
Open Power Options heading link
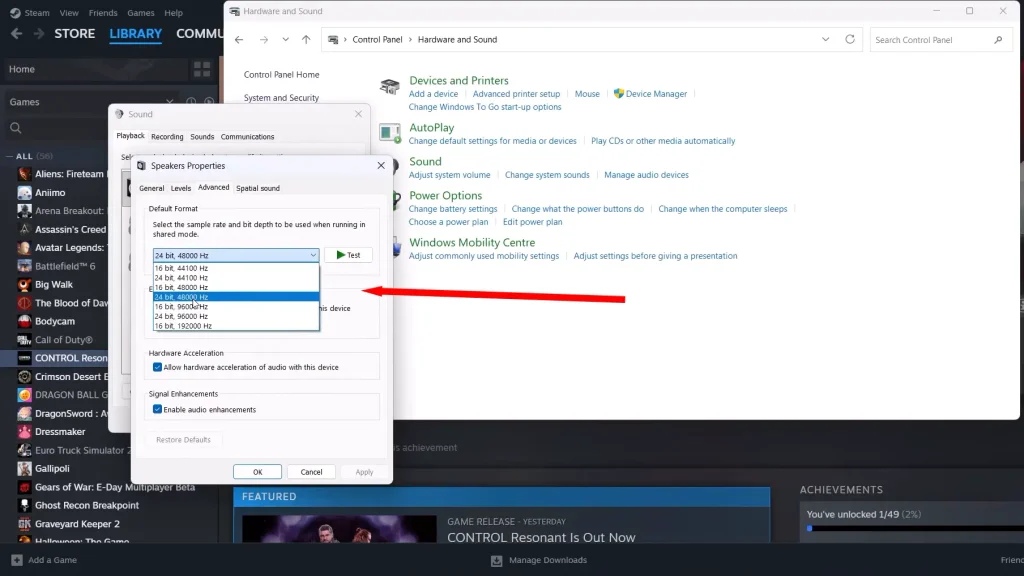[445, 195]
